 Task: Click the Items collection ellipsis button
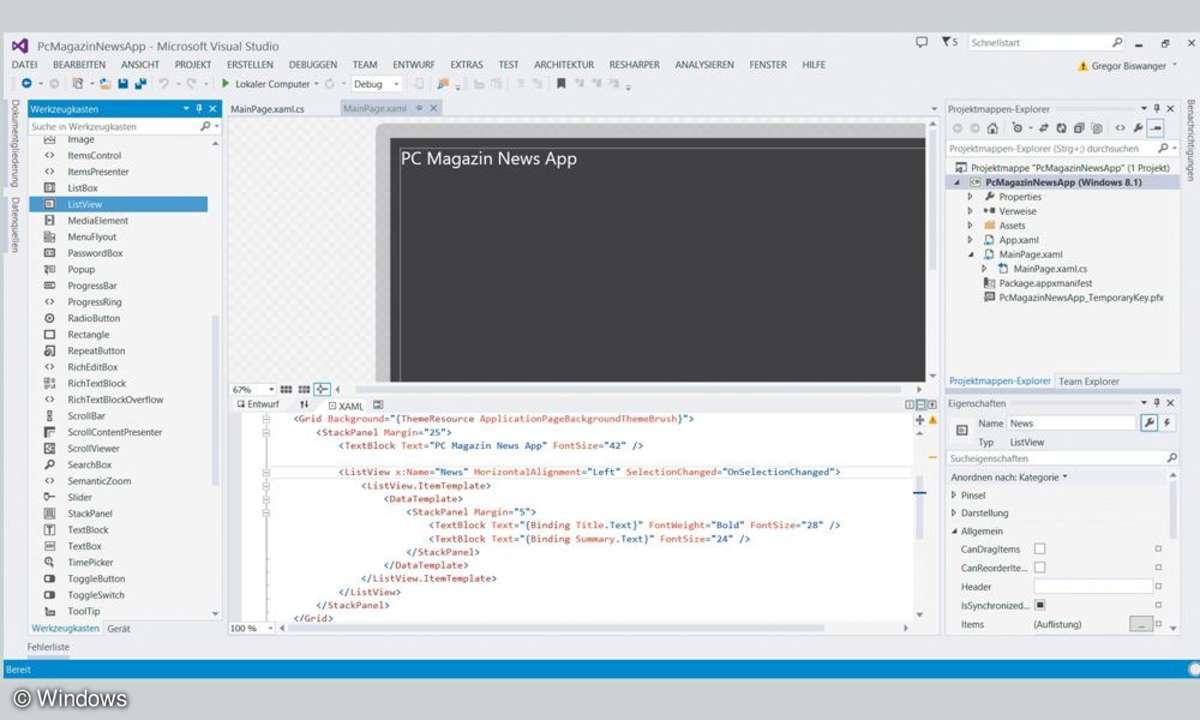point(1141,625)
